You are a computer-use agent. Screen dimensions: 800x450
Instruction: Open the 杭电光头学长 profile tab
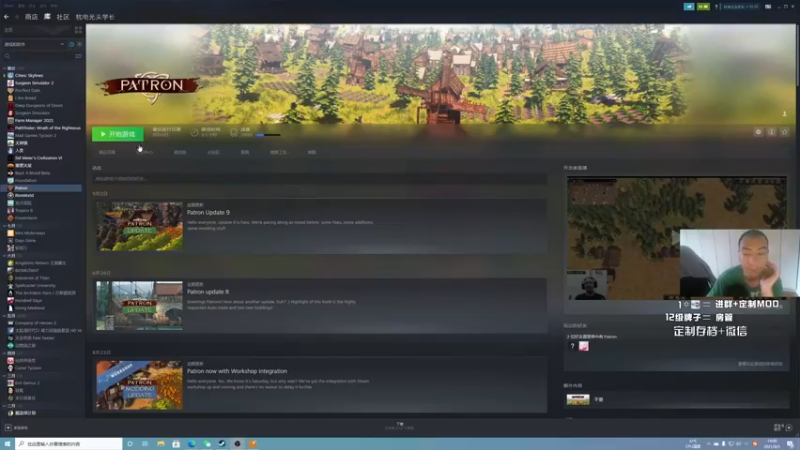[x=95, y=17]
